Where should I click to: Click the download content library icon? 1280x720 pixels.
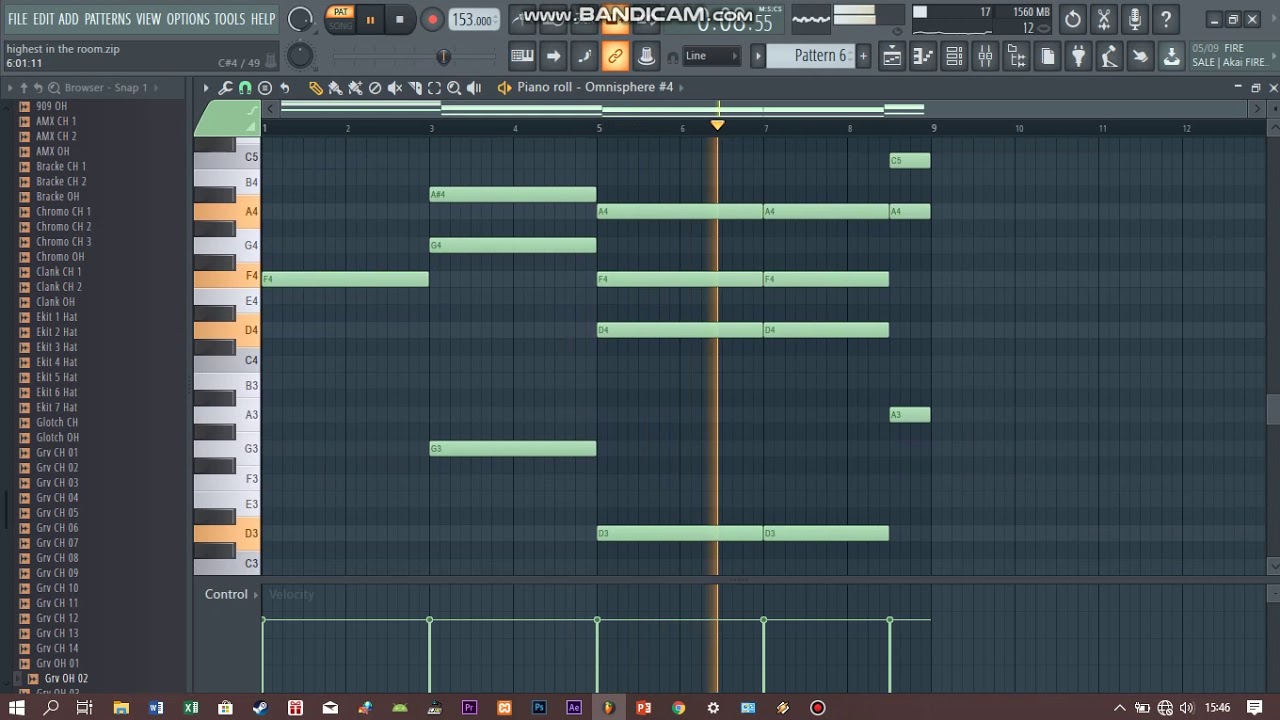(x=1171, y=57)
